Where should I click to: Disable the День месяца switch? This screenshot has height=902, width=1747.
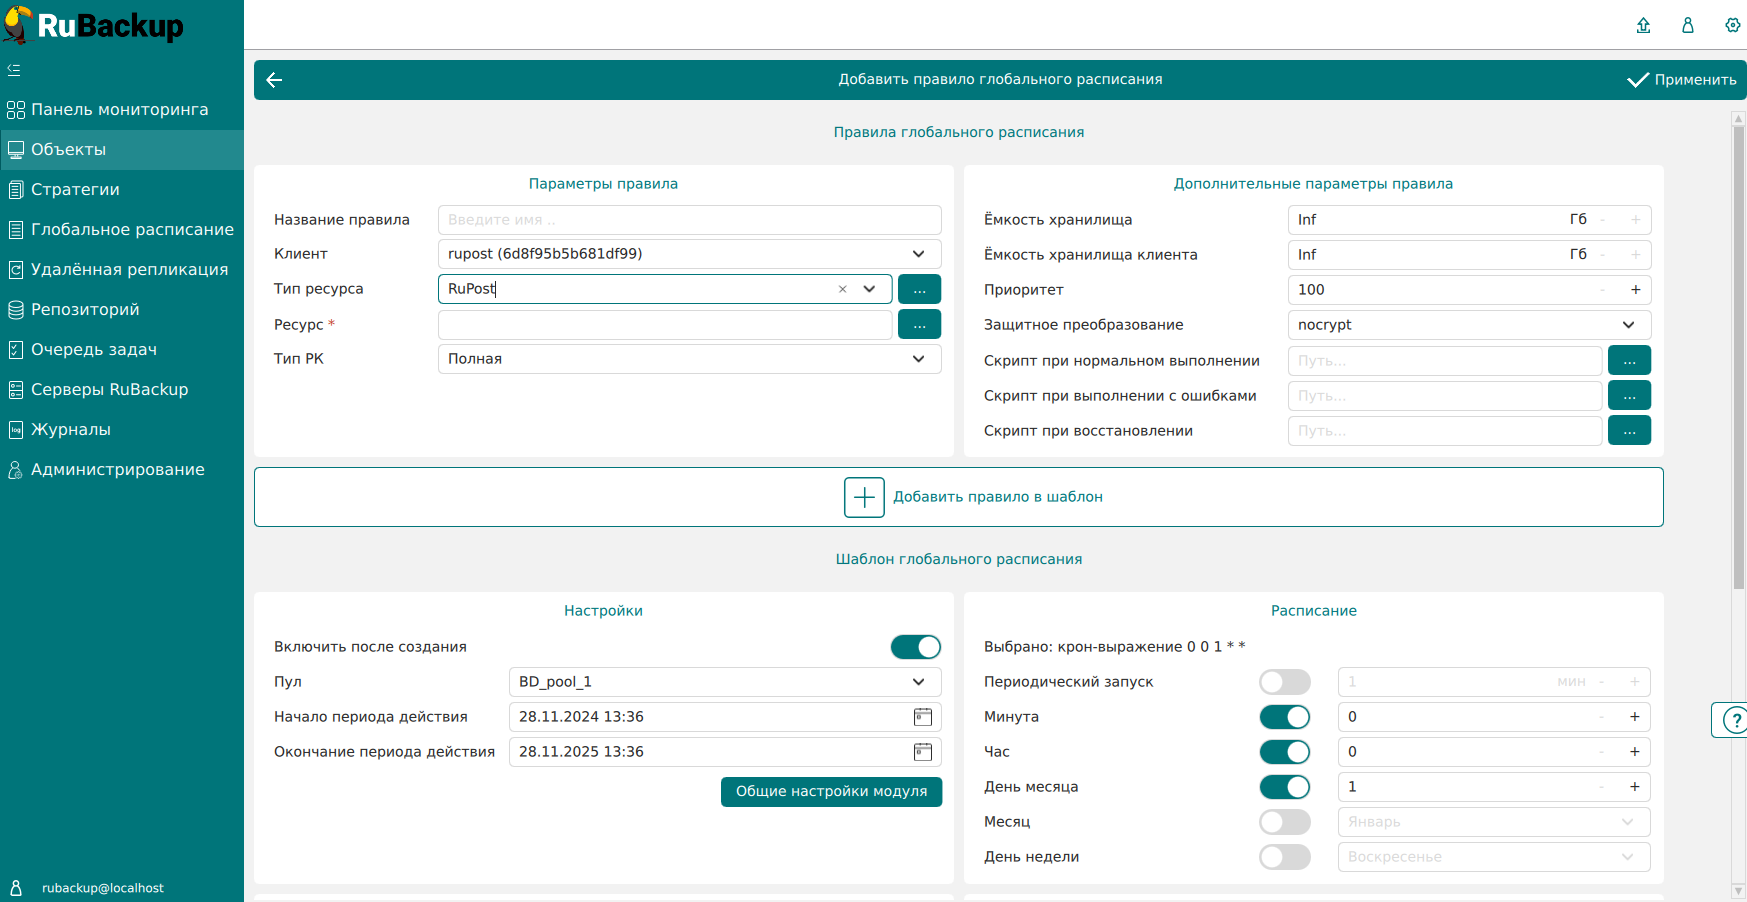point(1285,787)
